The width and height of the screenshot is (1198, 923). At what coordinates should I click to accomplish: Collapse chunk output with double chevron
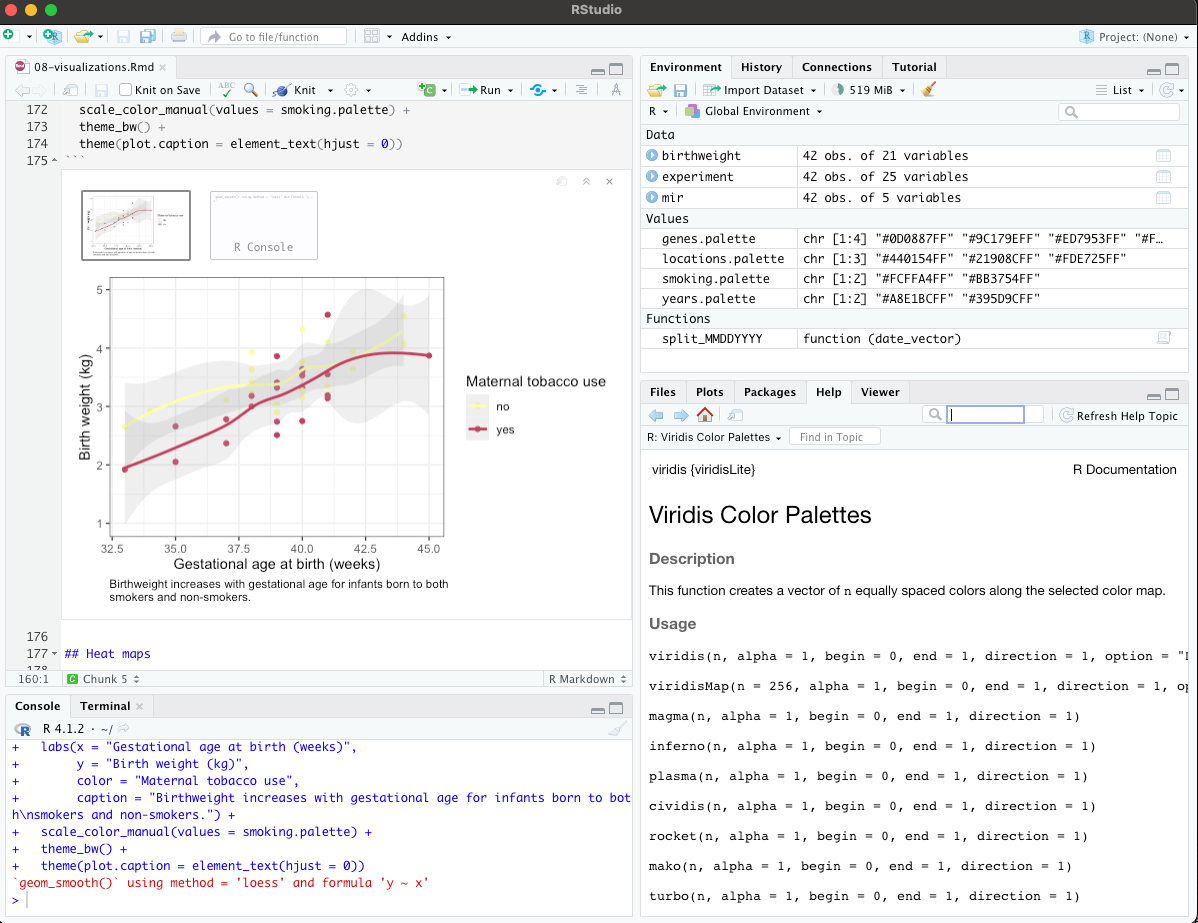tap(586, 181)
